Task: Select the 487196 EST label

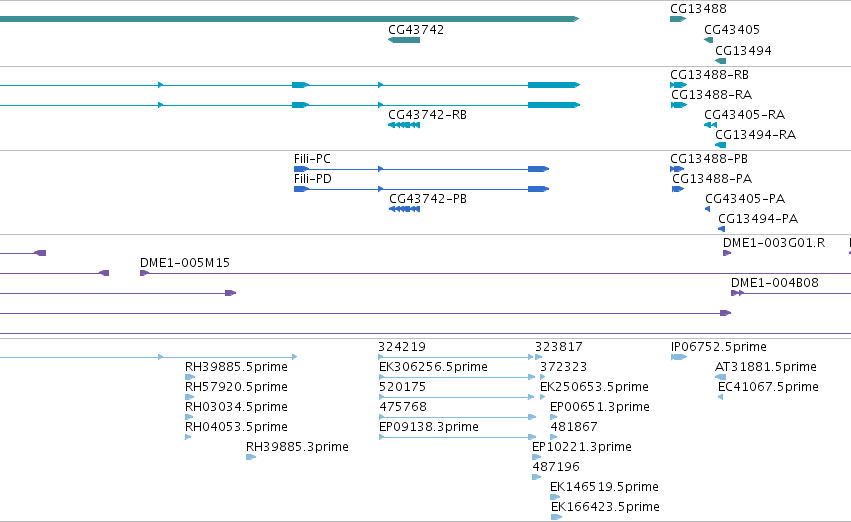Action: point(556,468)
